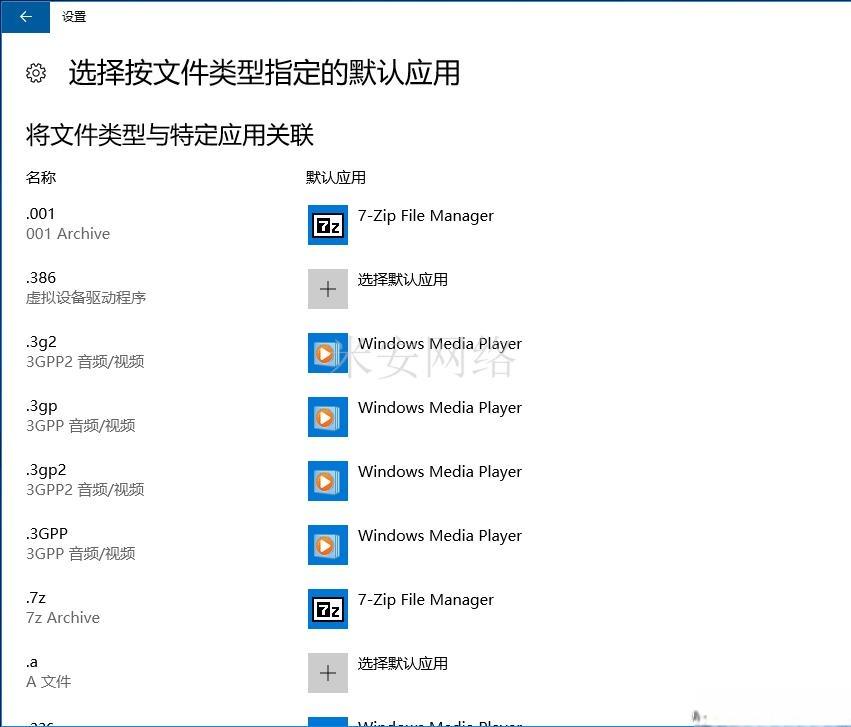Viewport: 851px width, 727px height.
Task: Change Windows Media Player default for .3GPP
Action: coord(440,536)
